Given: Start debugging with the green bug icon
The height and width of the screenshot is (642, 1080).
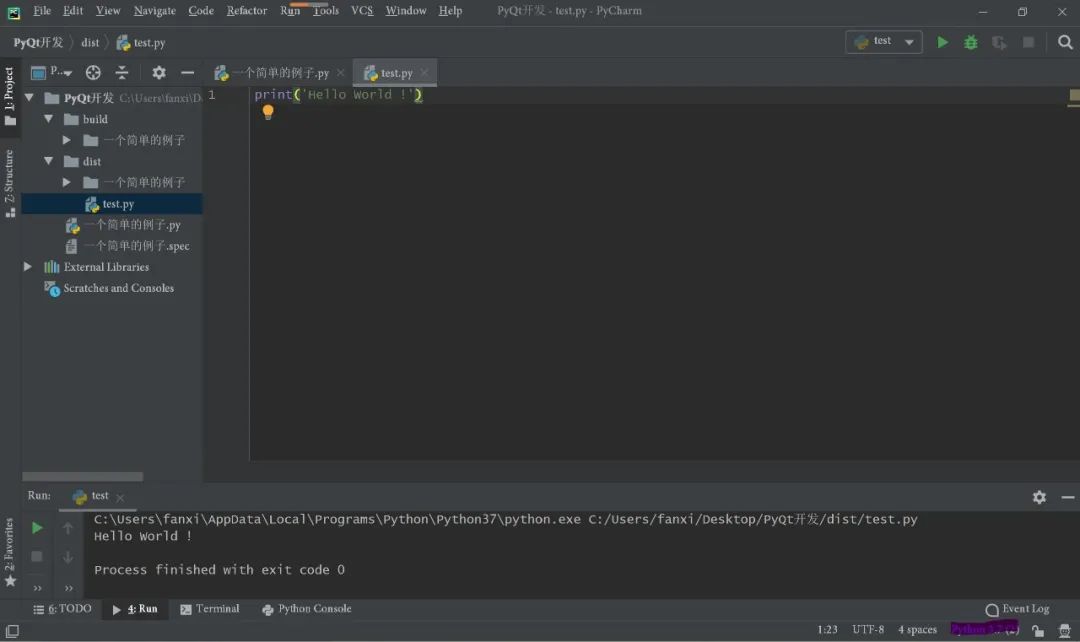Looking at the screenshot, I should [970, 43].
